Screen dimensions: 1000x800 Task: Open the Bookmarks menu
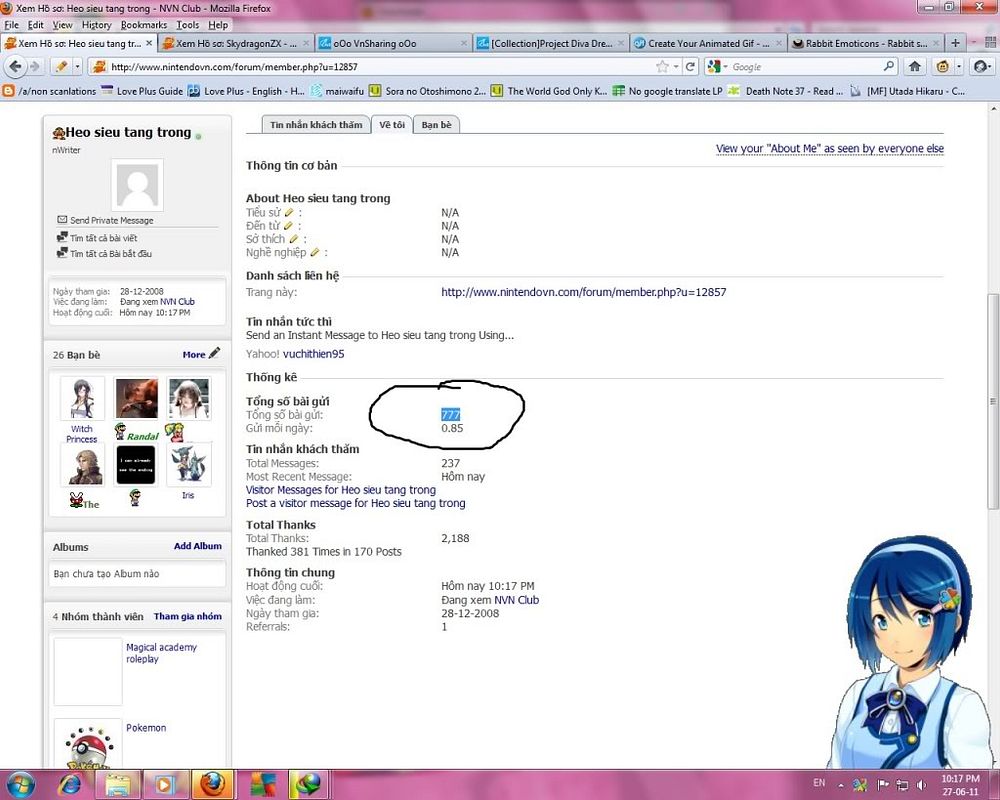[x=143, y=25]
